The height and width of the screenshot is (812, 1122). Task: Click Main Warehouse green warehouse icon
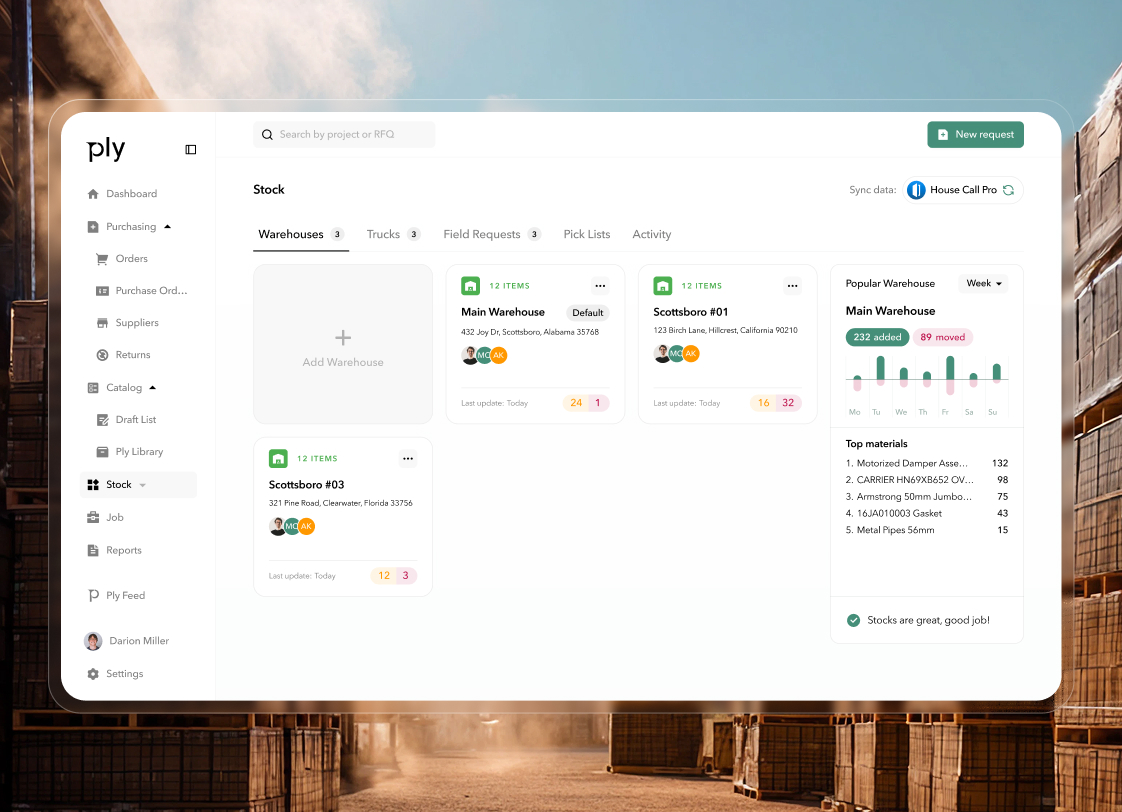pos(470,286)
